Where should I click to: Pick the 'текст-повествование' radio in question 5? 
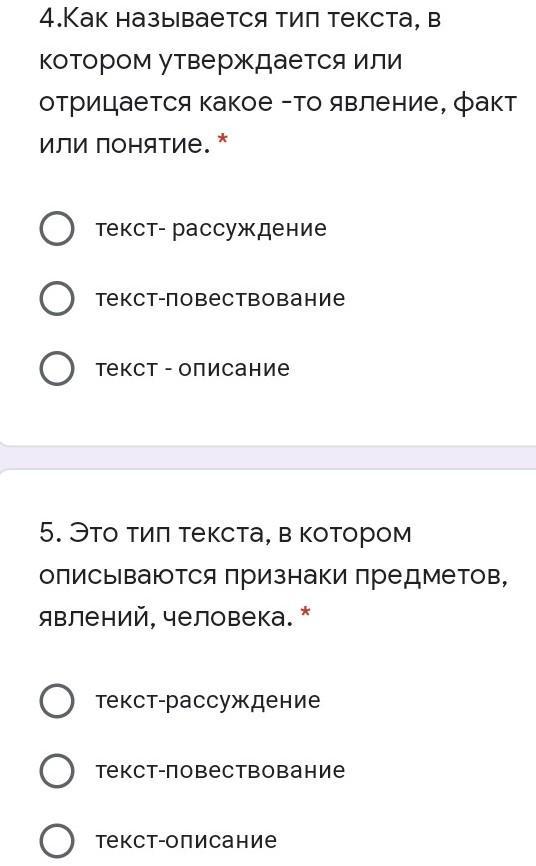(x=57, y=770)
